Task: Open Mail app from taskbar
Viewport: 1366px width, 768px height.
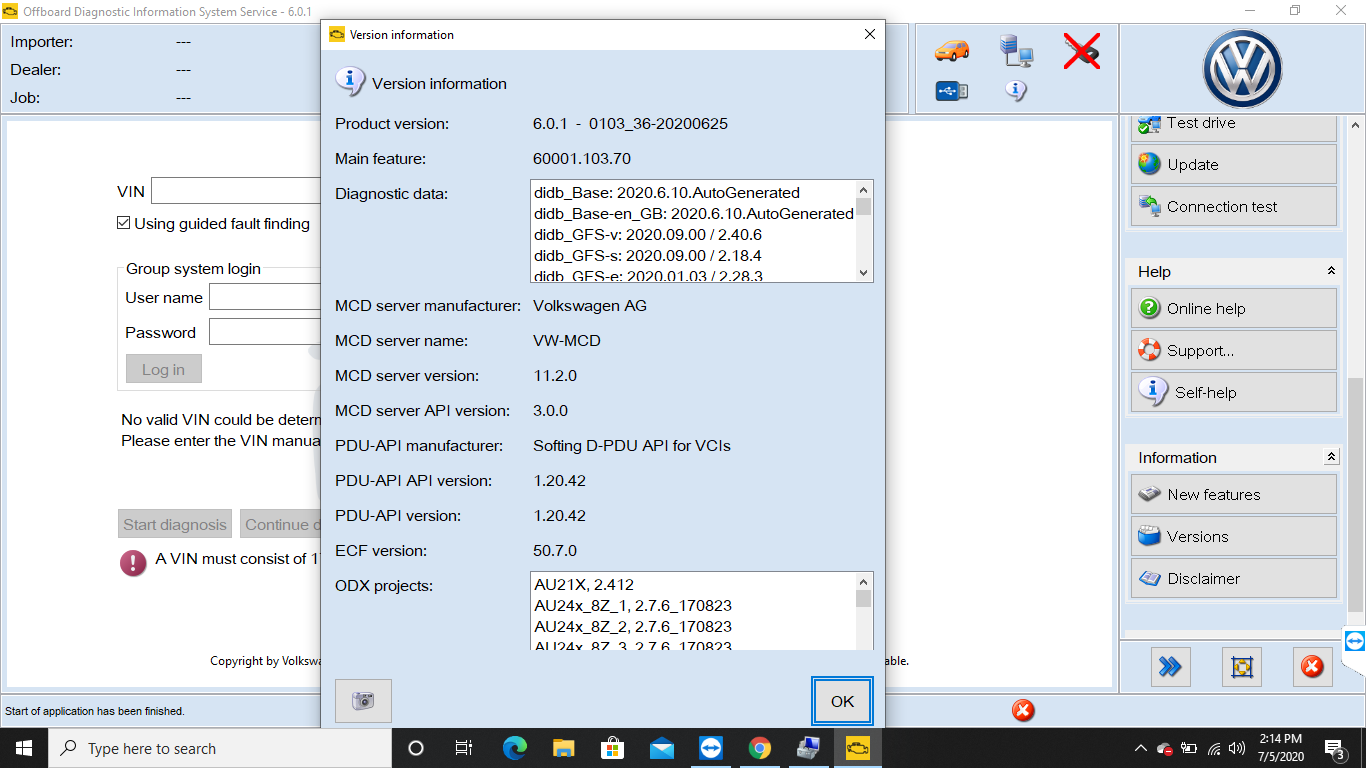Action: [x=662, y=748]
